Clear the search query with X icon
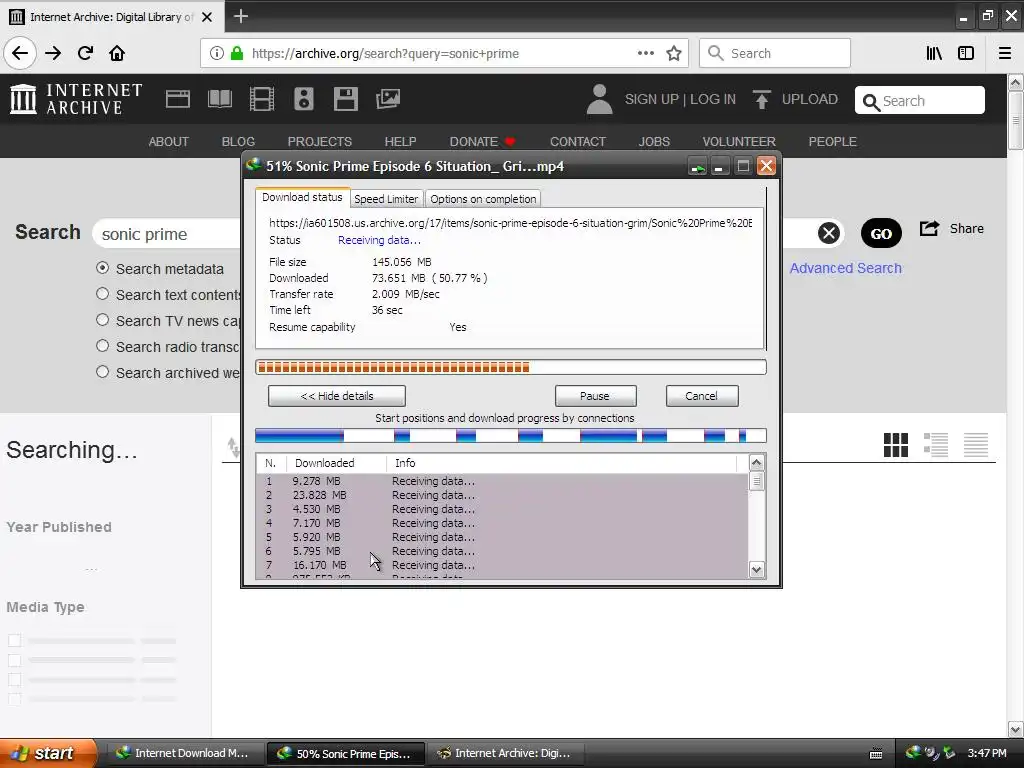Screen dimensions: 1024x768 [x=829, y=233]
